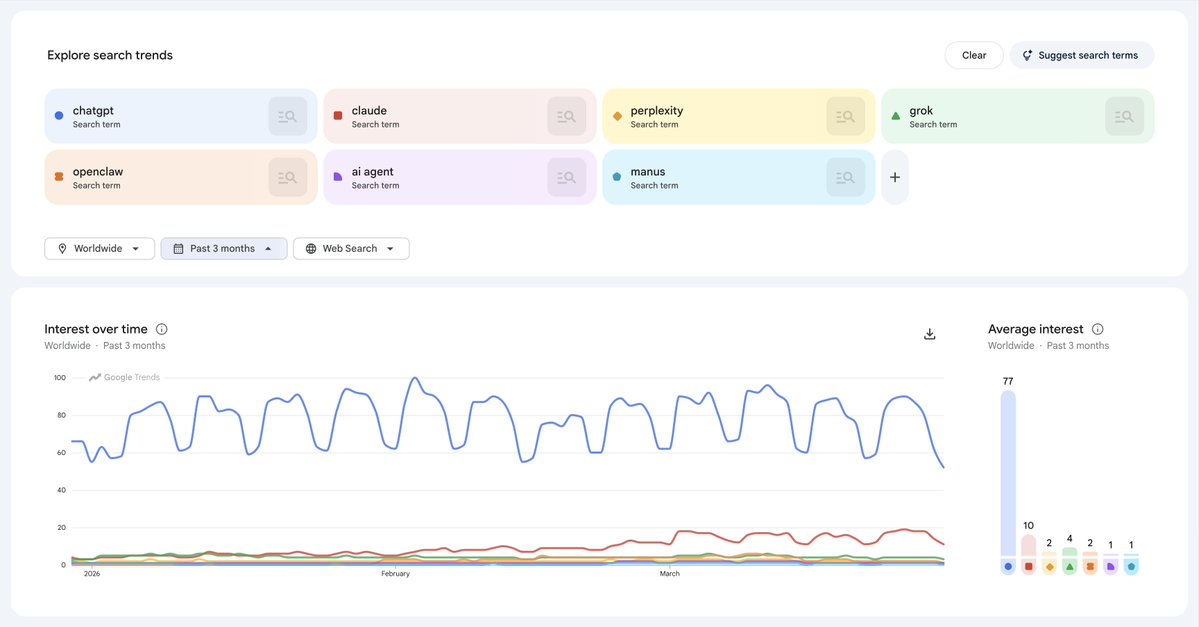Show info for Interest over time
The image size is (1199, 627).
click(x=161, y=329)
